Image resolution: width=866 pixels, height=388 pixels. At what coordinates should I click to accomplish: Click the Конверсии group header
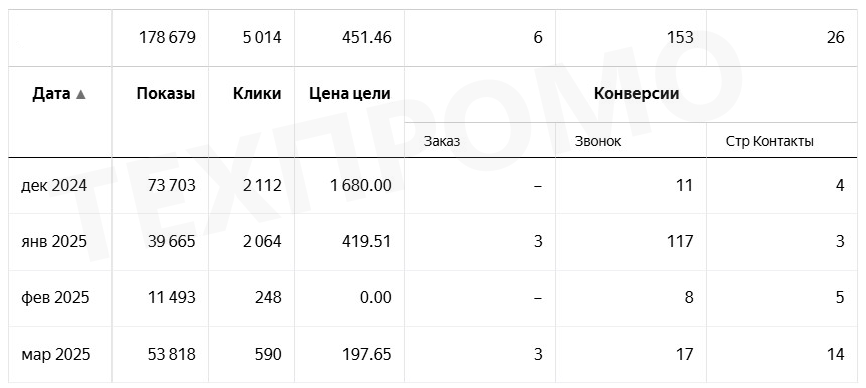(x=636, y=94)
